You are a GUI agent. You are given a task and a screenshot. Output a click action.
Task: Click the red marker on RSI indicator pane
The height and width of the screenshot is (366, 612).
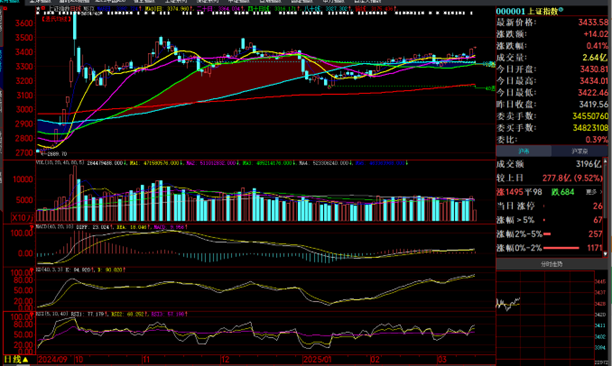(x=32, y=314)
